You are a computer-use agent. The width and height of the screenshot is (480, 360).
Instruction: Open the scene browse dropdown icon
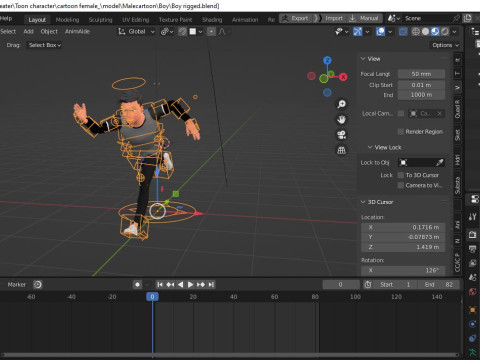click(393, 18)
